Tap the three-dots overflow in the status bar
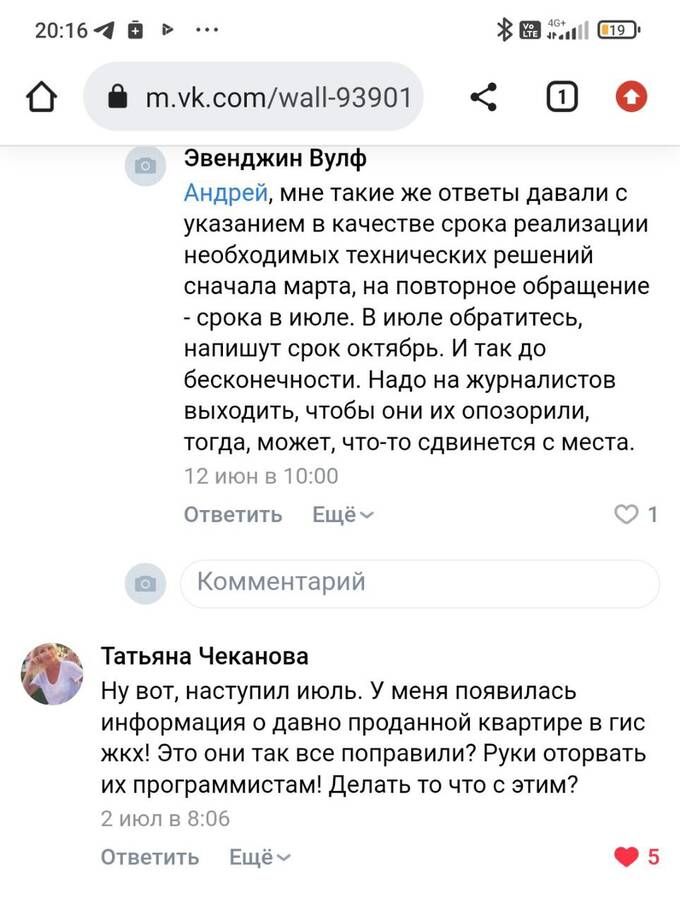The height and width of the screenshot is (903, 680). click(207, 29)
